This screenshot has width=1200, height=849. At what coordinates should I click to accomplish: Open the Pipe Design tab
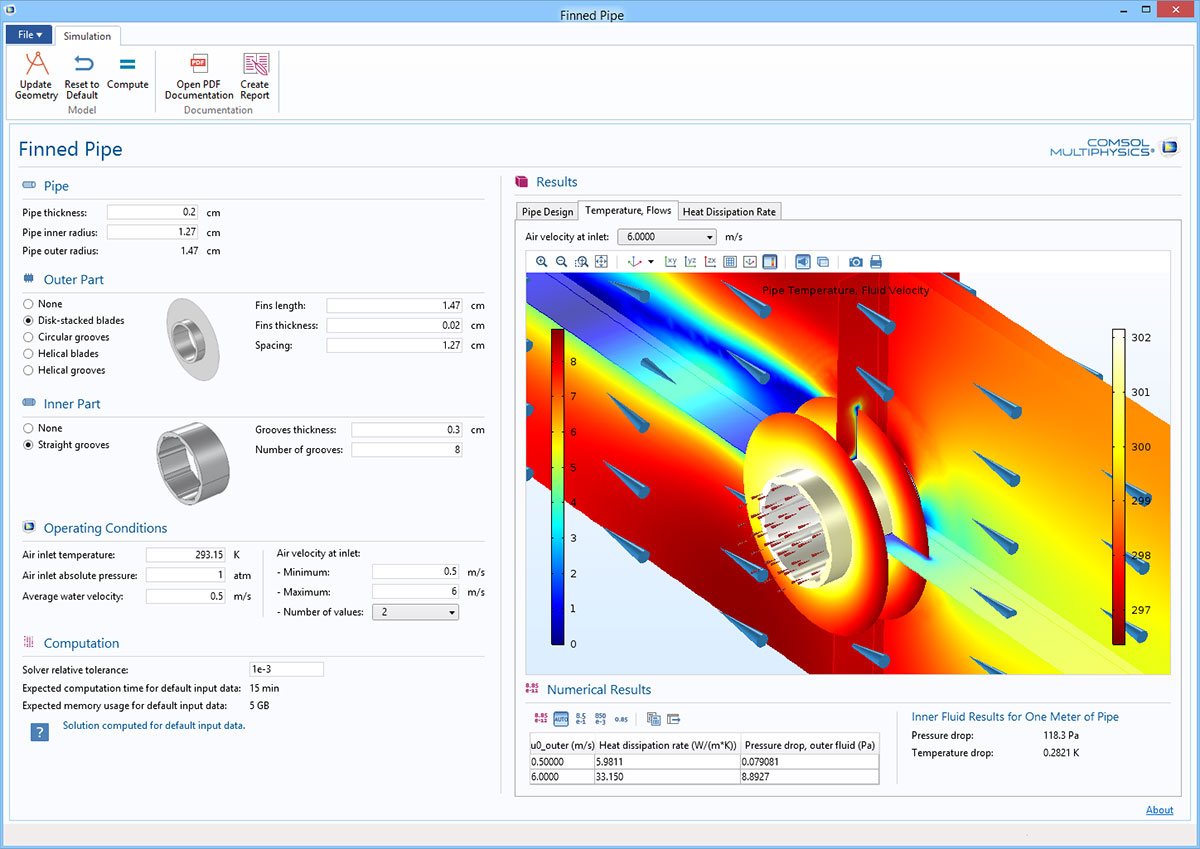pos(548,211)
